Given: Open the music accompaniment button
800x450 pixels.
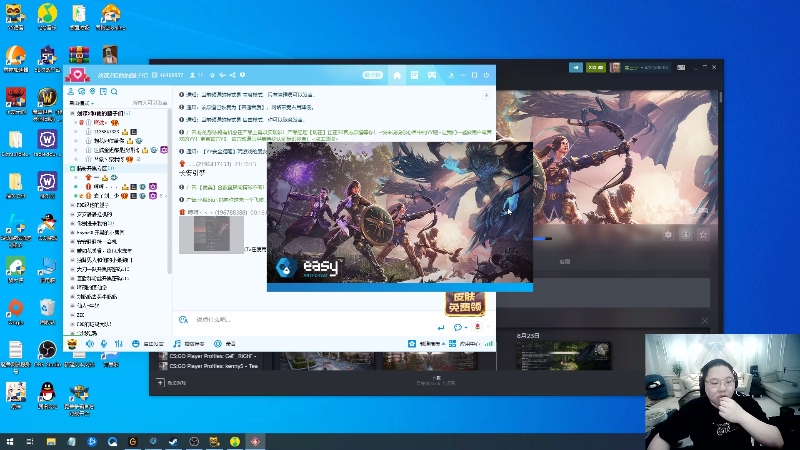Looking at the screenshot, I should [189, 344].
